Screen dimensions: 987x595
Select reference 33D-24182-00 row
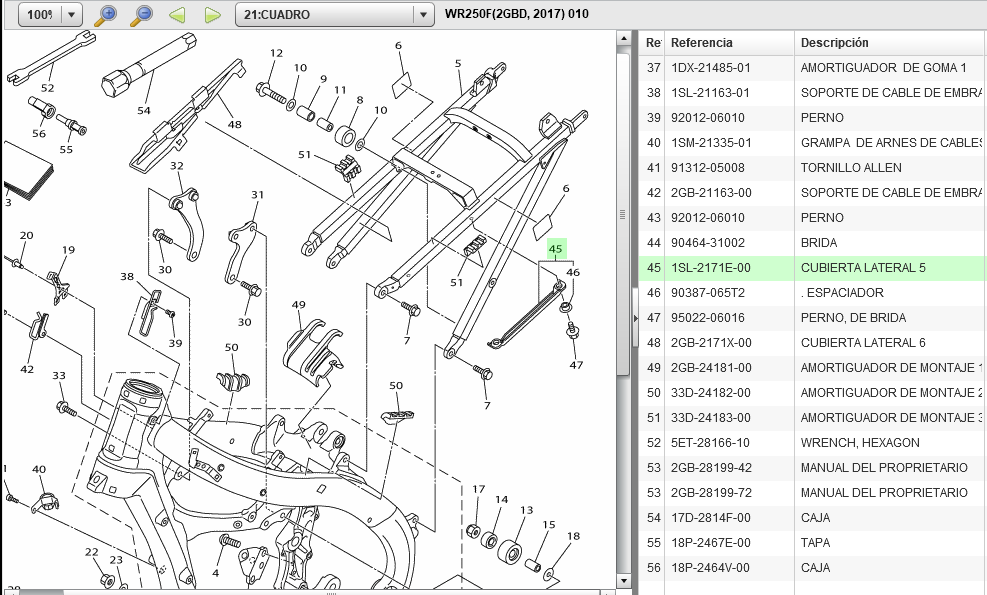813,393
